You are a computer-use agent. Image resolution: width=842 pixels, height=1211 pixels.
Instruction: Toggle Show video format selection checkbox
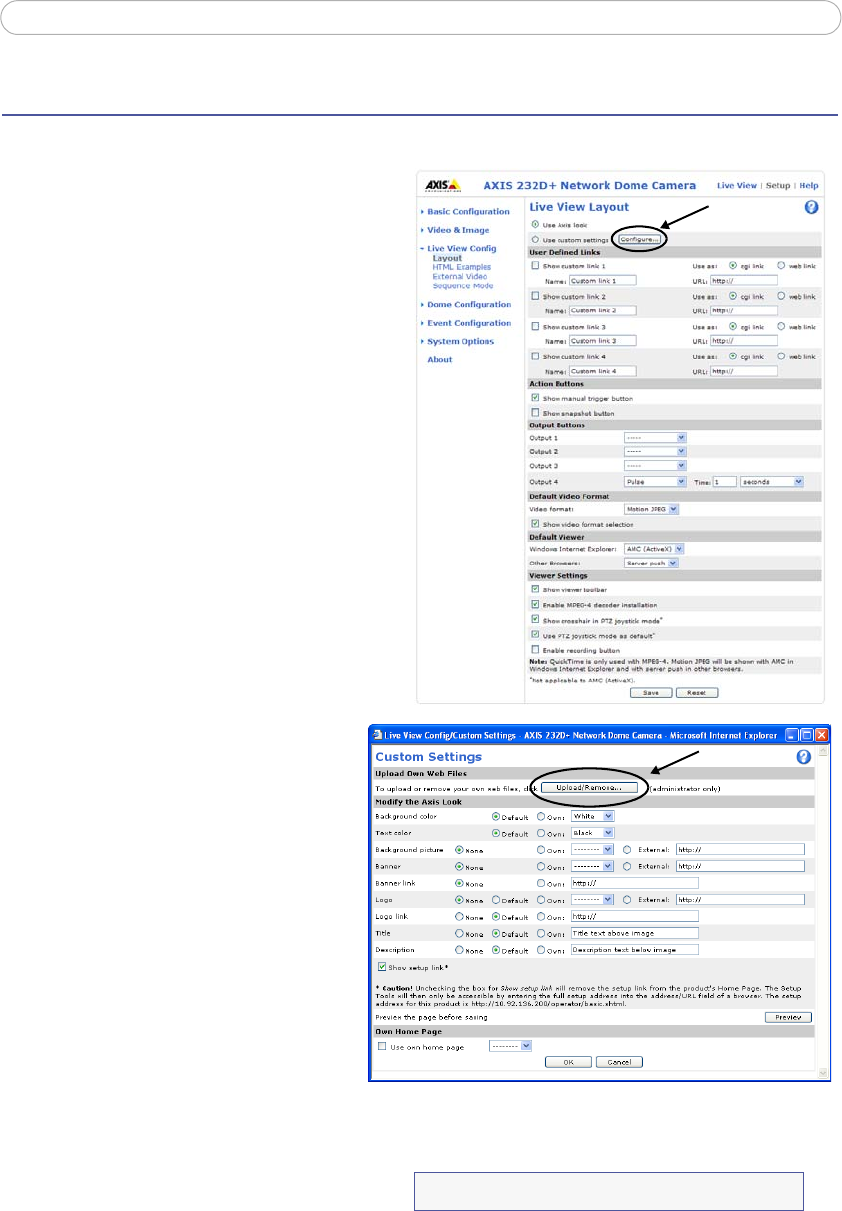tap(535, 523)
